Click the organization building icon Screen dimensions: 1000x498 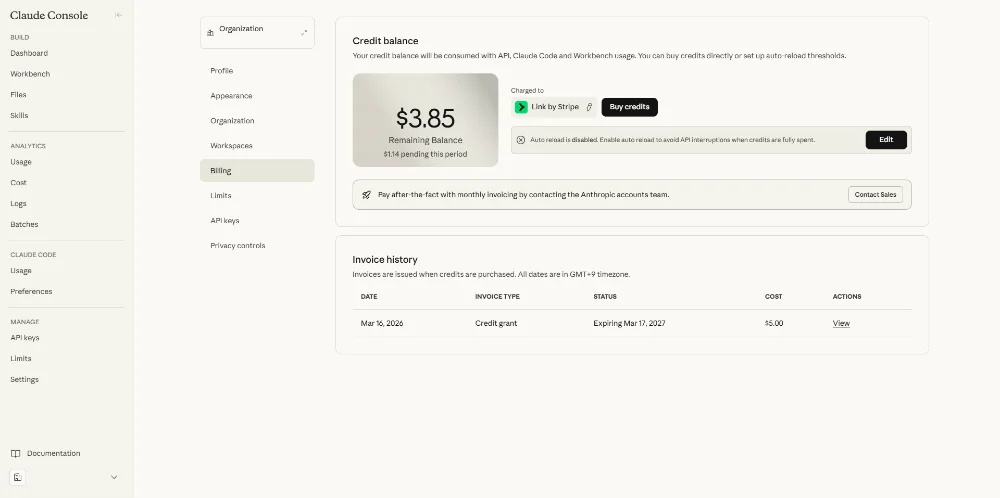coord(210,33)
